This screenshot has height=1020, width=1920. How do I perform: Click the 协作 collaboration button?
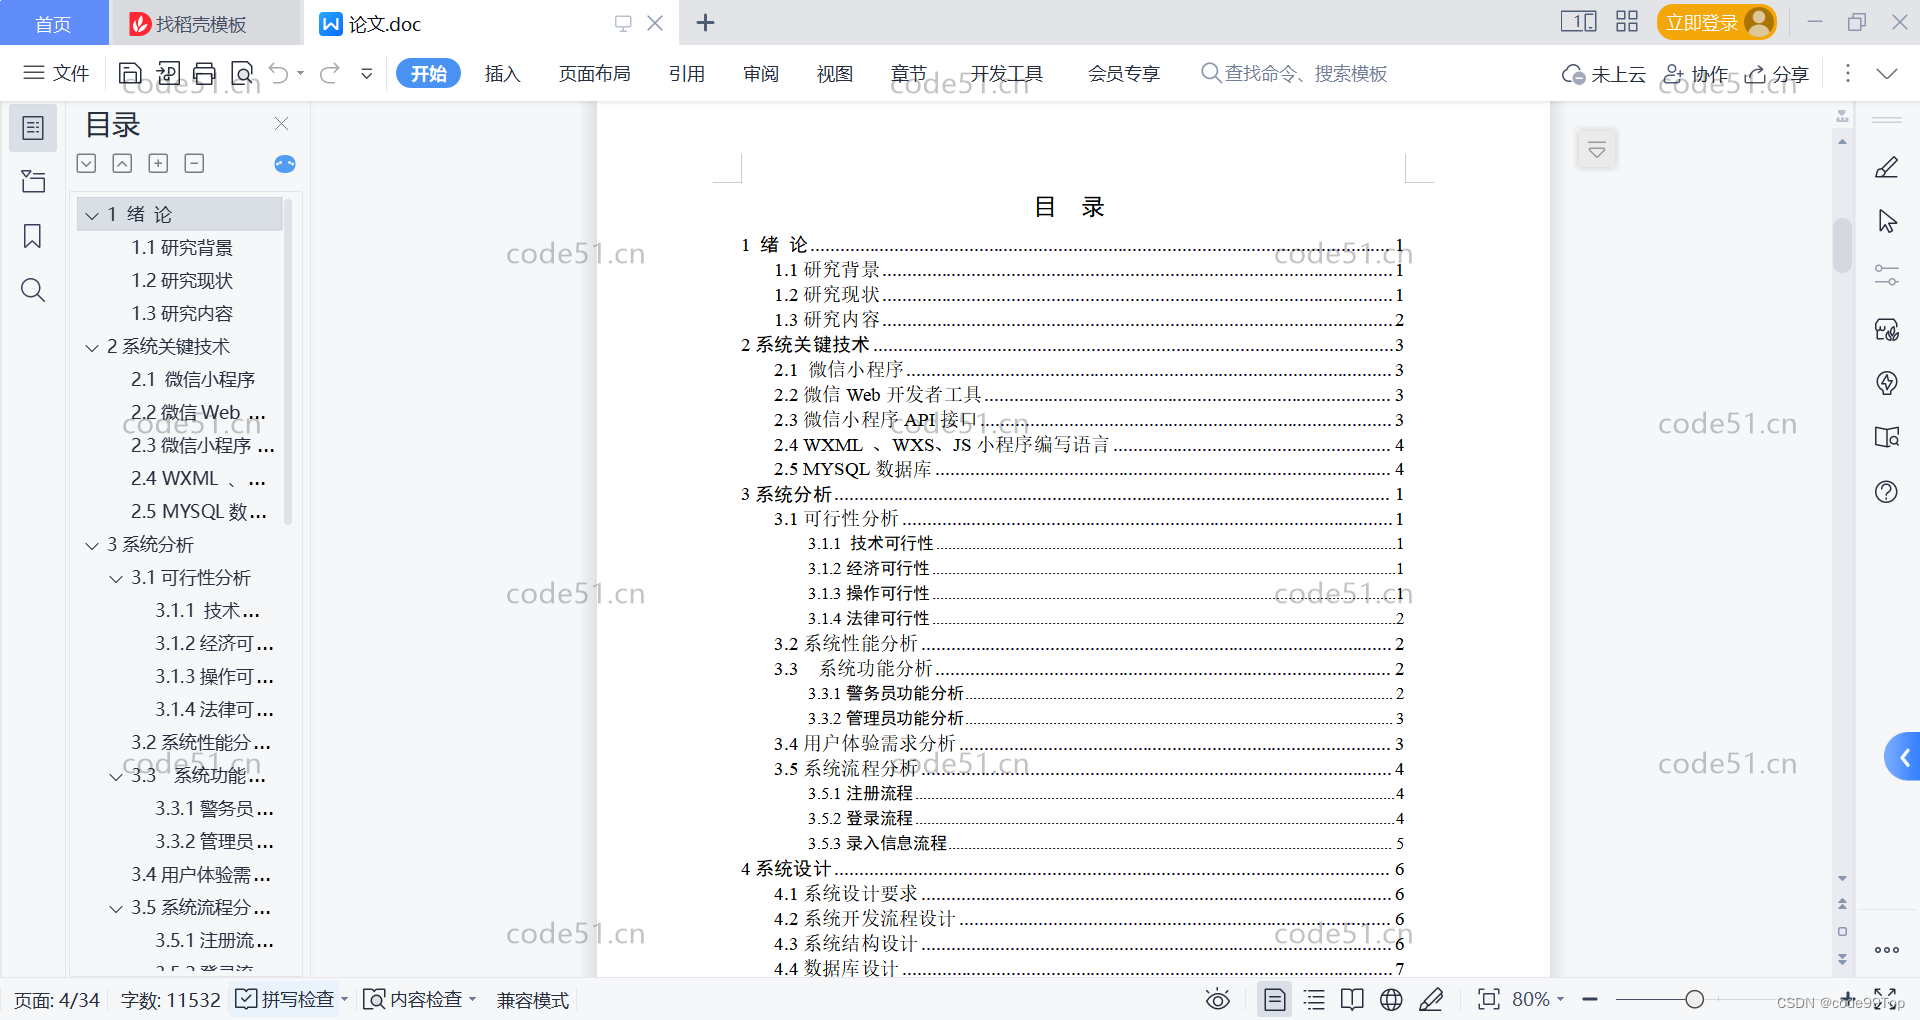(1696, 73)
